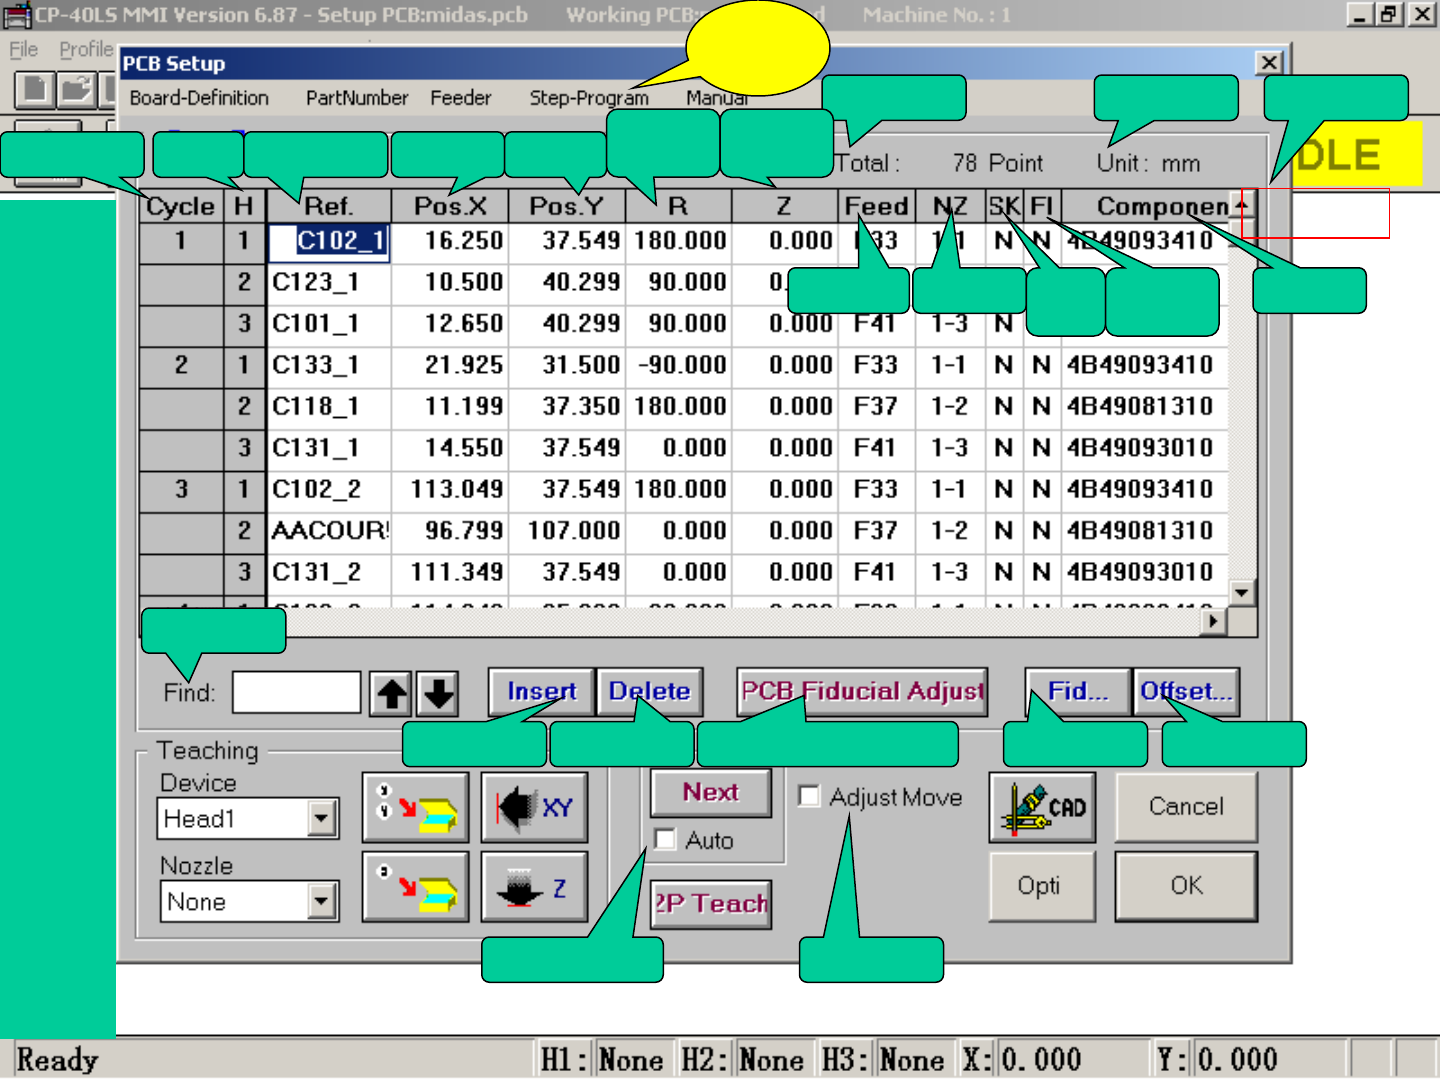
Task: Click the H1: None status bar entry
Action: click(602, 1060)
